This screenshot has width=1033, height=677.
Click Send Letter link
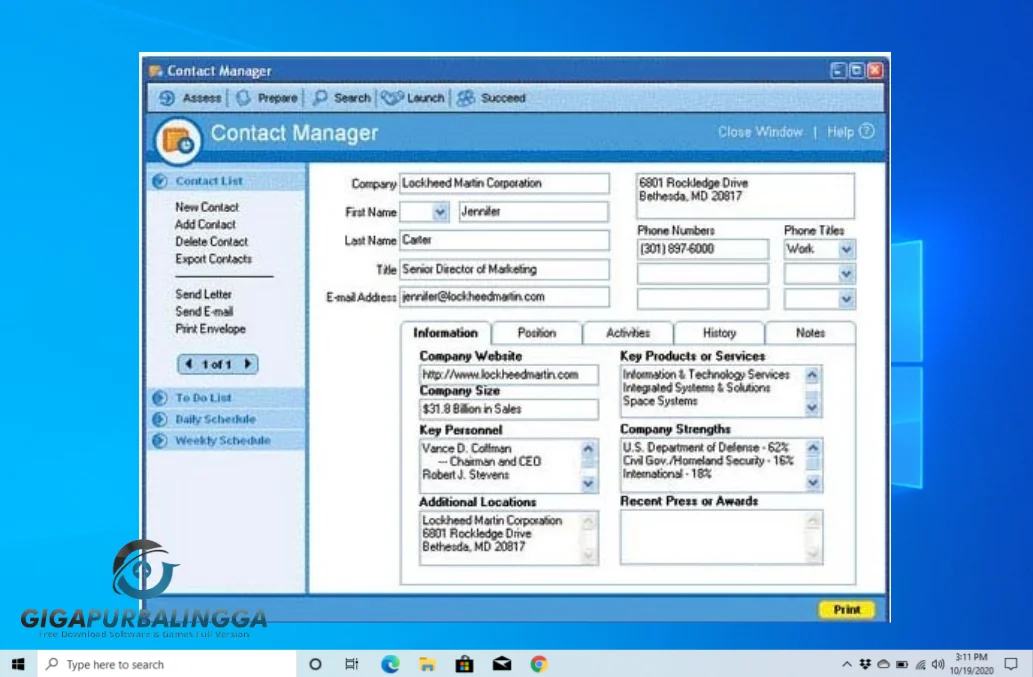(203, 294)
